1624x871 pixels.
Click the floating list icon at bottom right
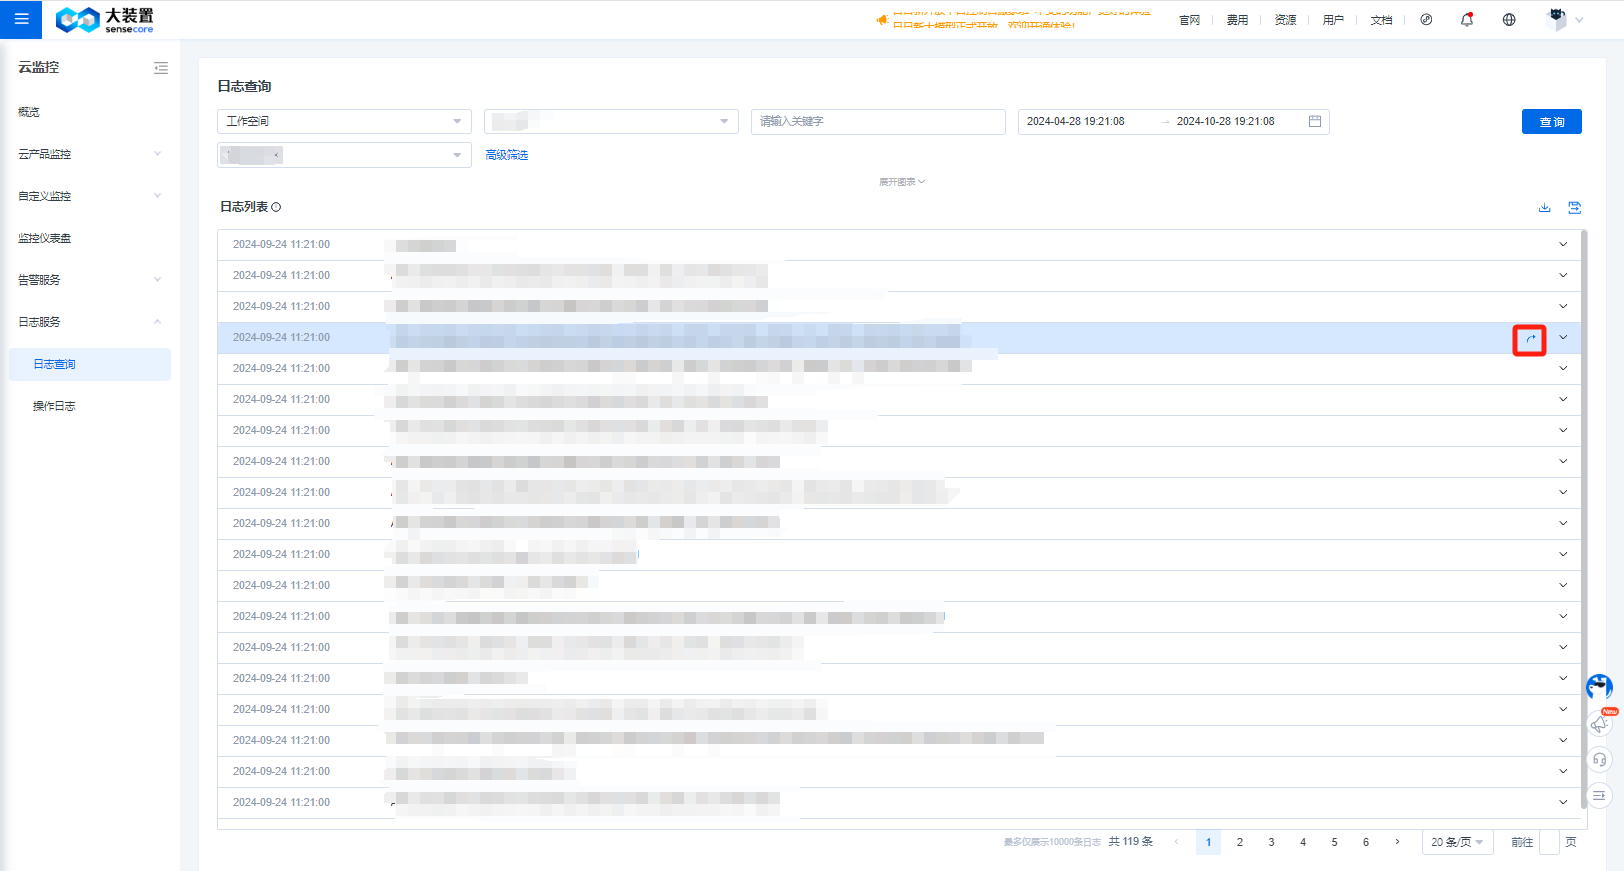pos(1600,796)
